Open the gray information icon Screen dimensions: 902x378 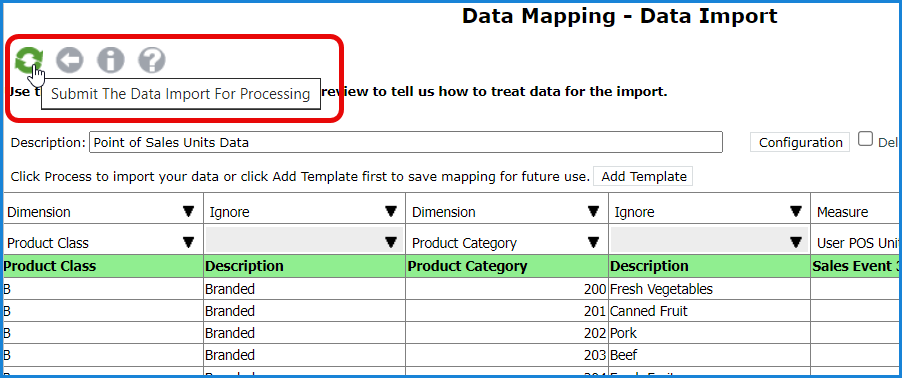click(x=110, y=60)
